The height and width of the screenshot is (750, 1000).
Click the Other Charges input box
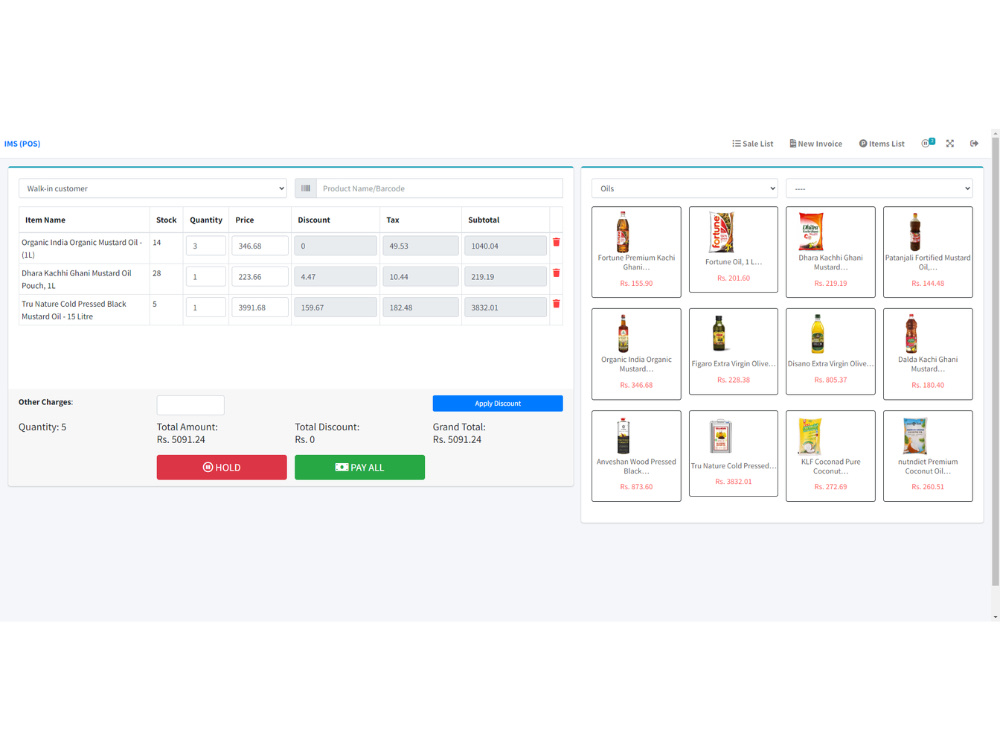191,404
